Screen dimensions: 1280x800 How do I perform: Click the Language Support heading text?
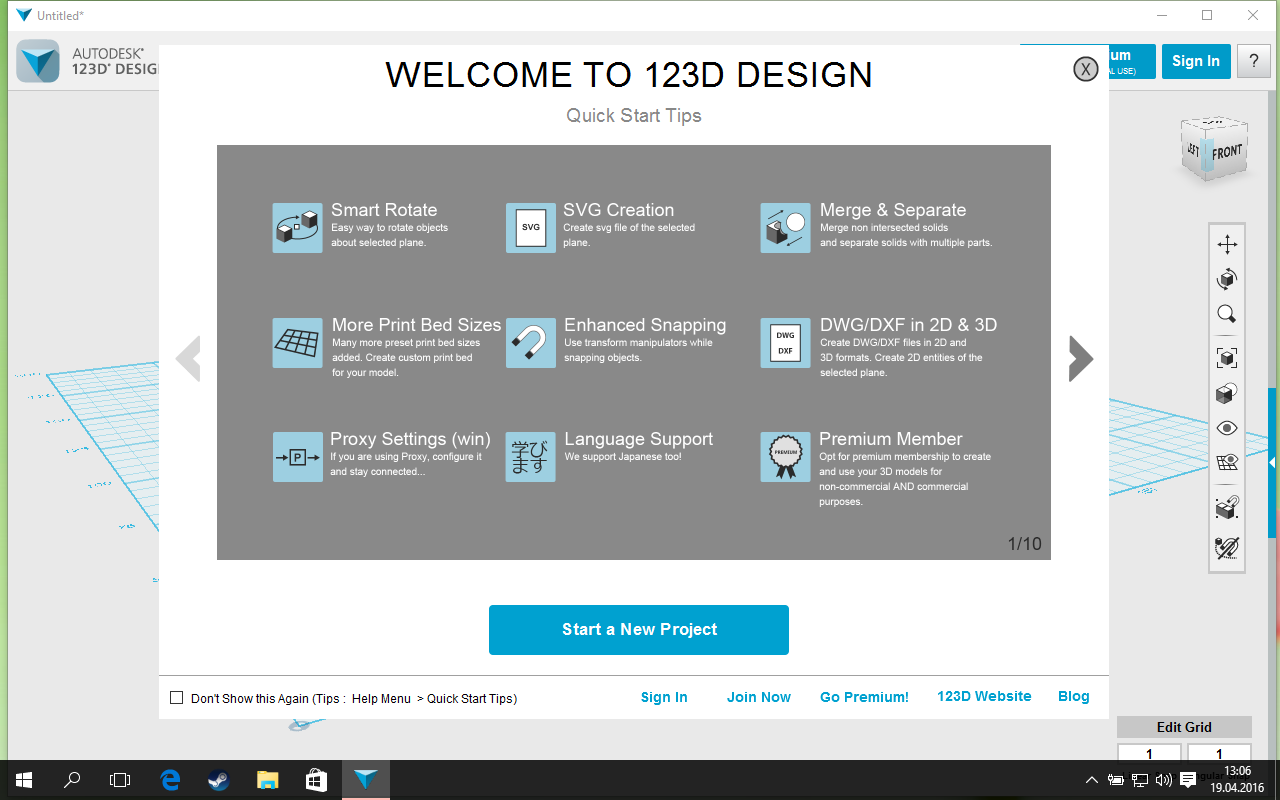tap(639, 439)
